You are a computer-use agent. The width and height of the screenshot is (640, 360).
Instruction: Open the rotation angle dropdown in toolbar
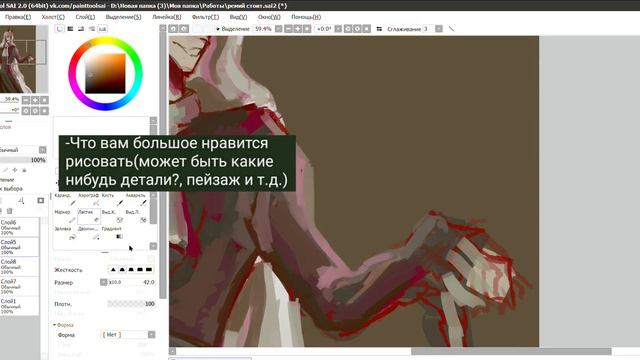(x=338, y=29)
